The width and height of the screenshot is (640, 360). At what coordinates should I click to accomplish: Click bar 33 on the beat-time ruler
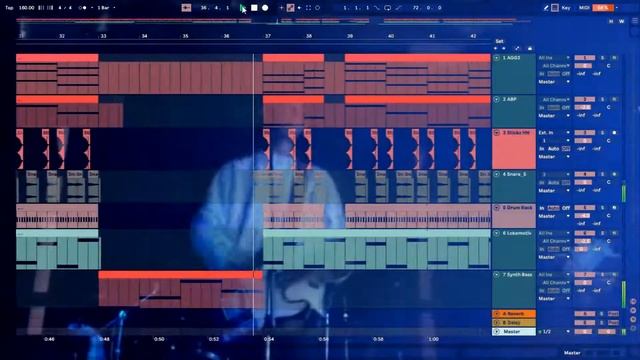pyautogui.click(x=103, y=36)
